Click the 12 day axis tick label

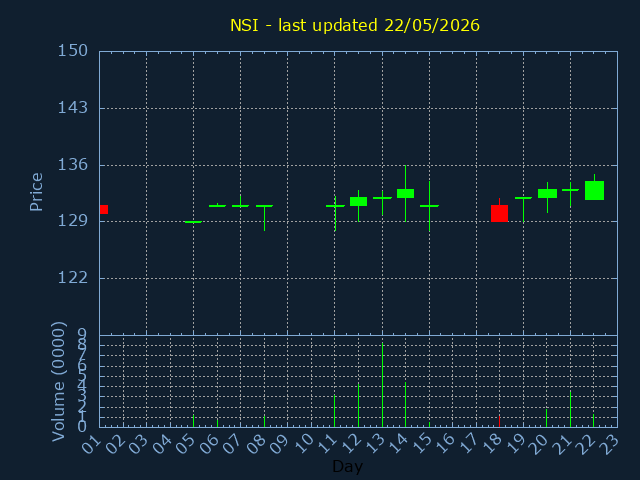pos(351,443)
